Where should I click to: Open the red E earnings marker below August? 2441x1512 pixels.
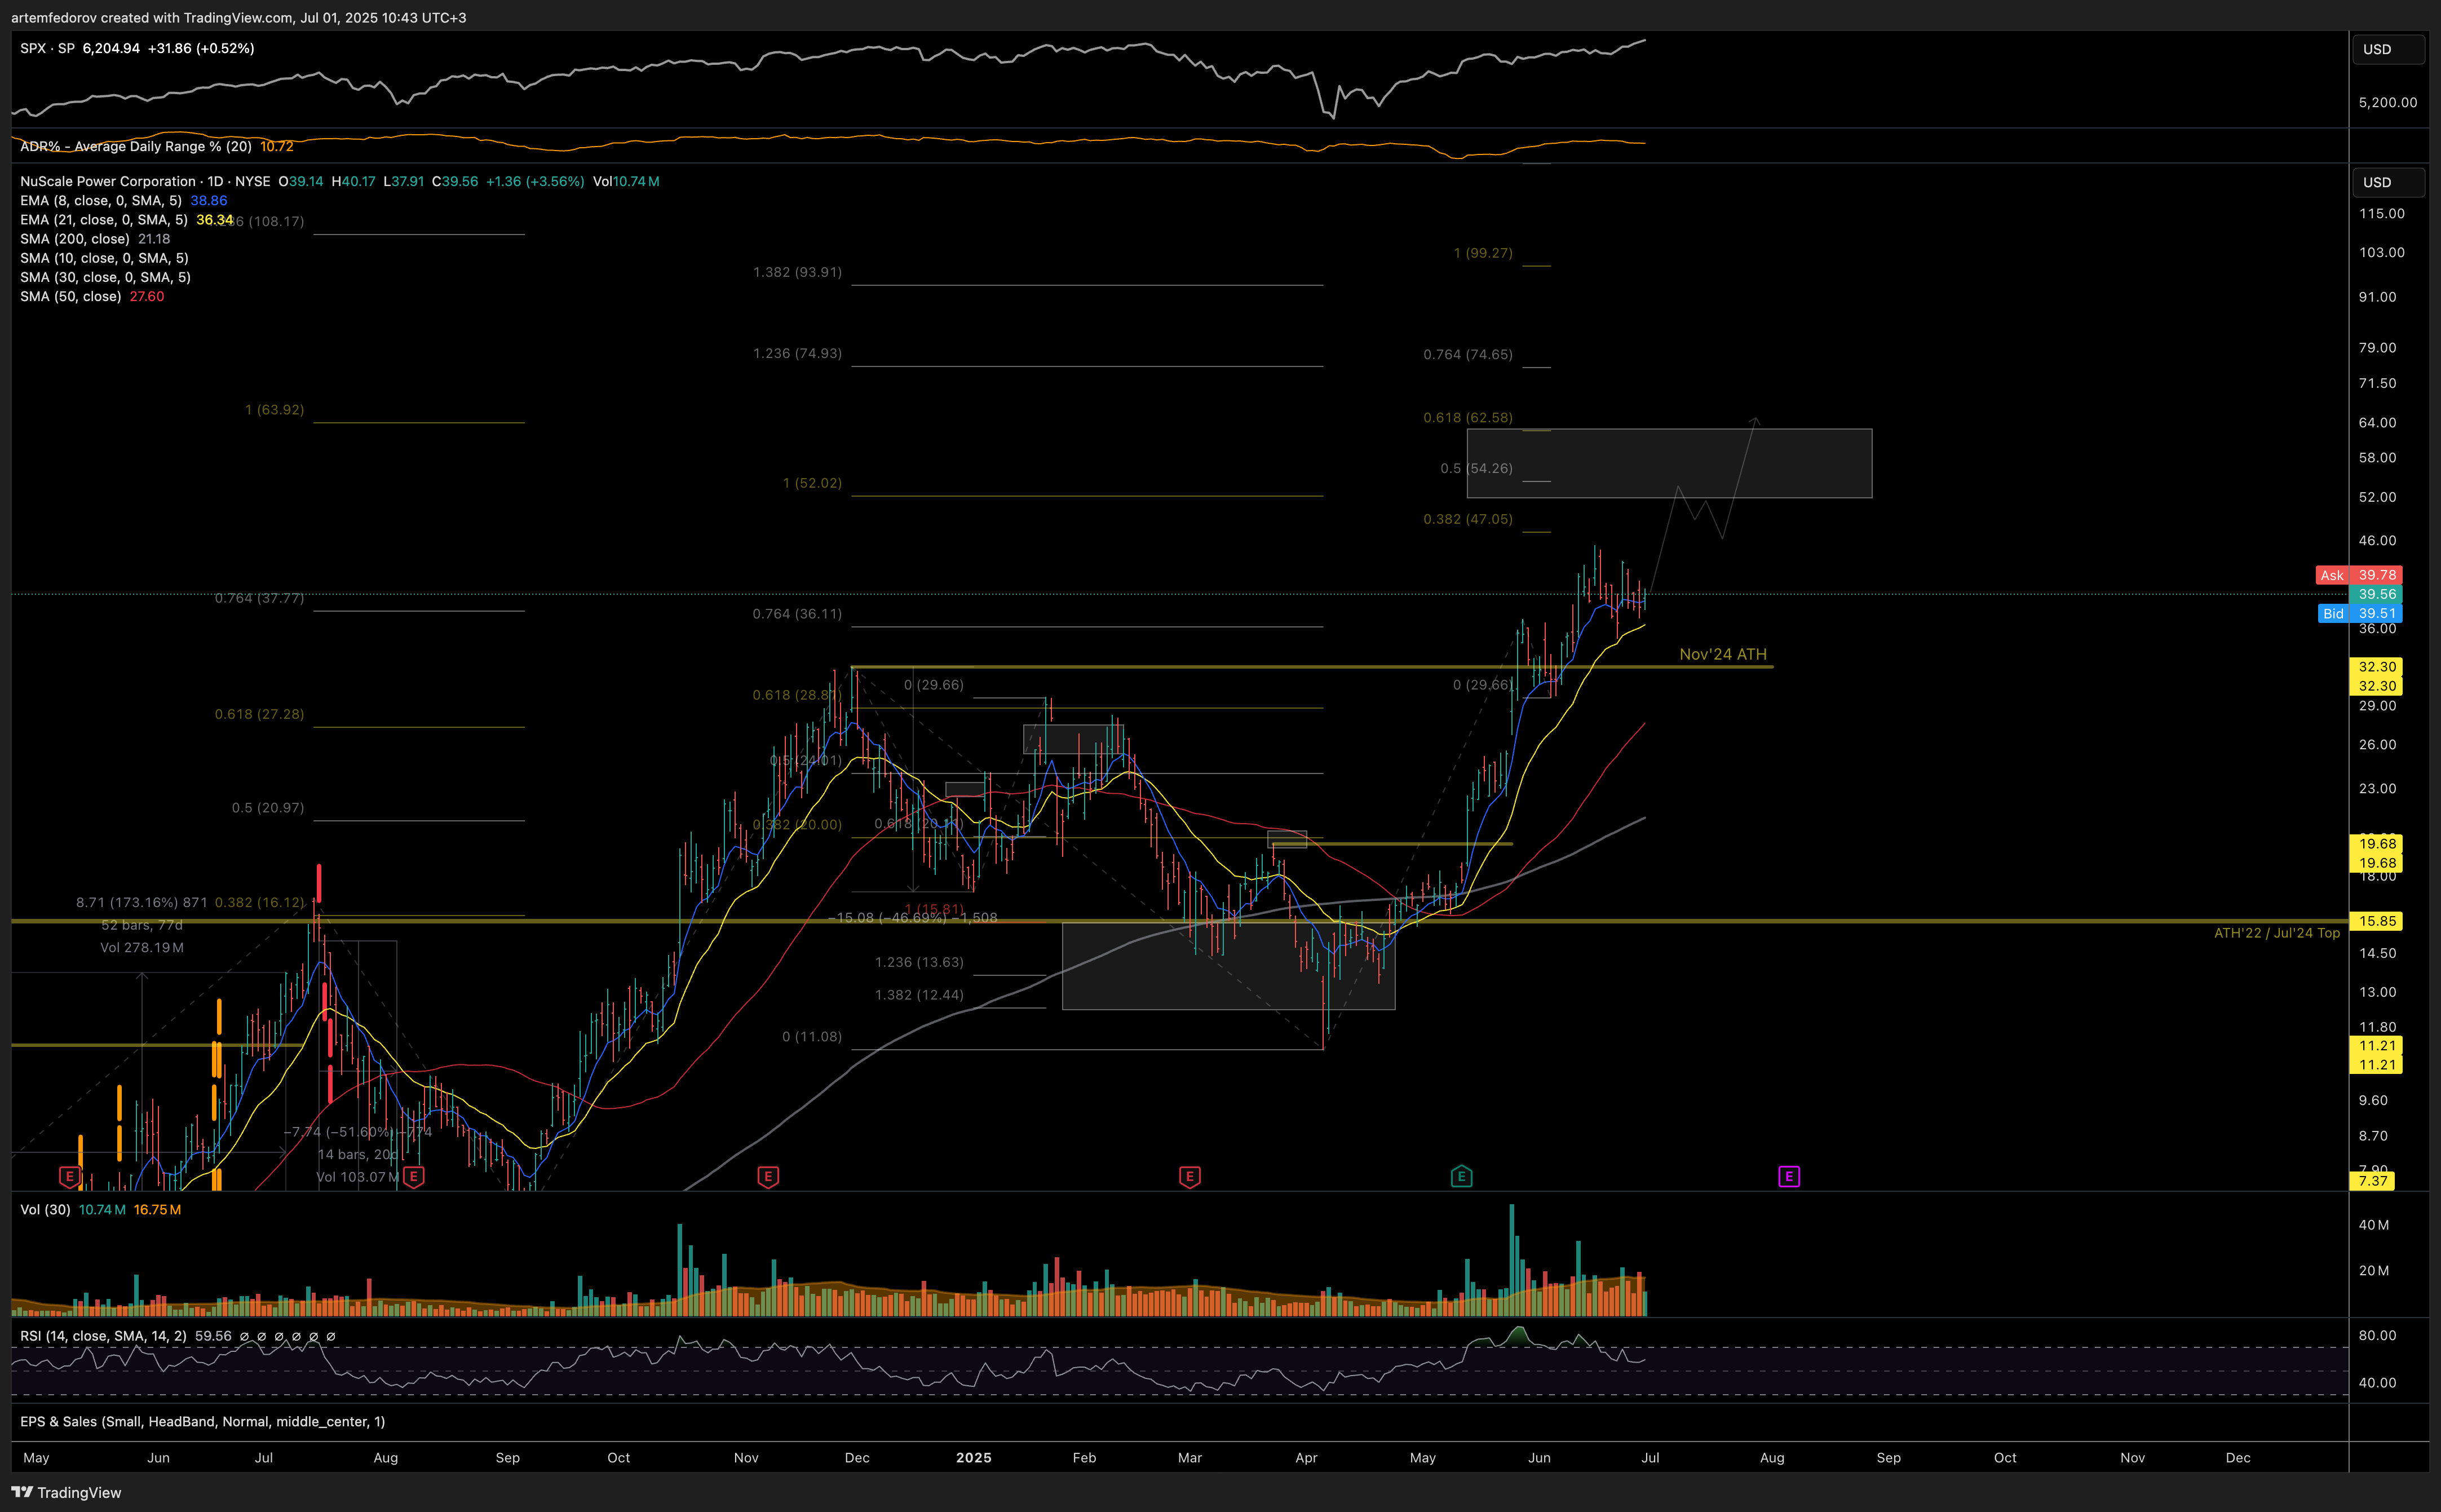413,1176
